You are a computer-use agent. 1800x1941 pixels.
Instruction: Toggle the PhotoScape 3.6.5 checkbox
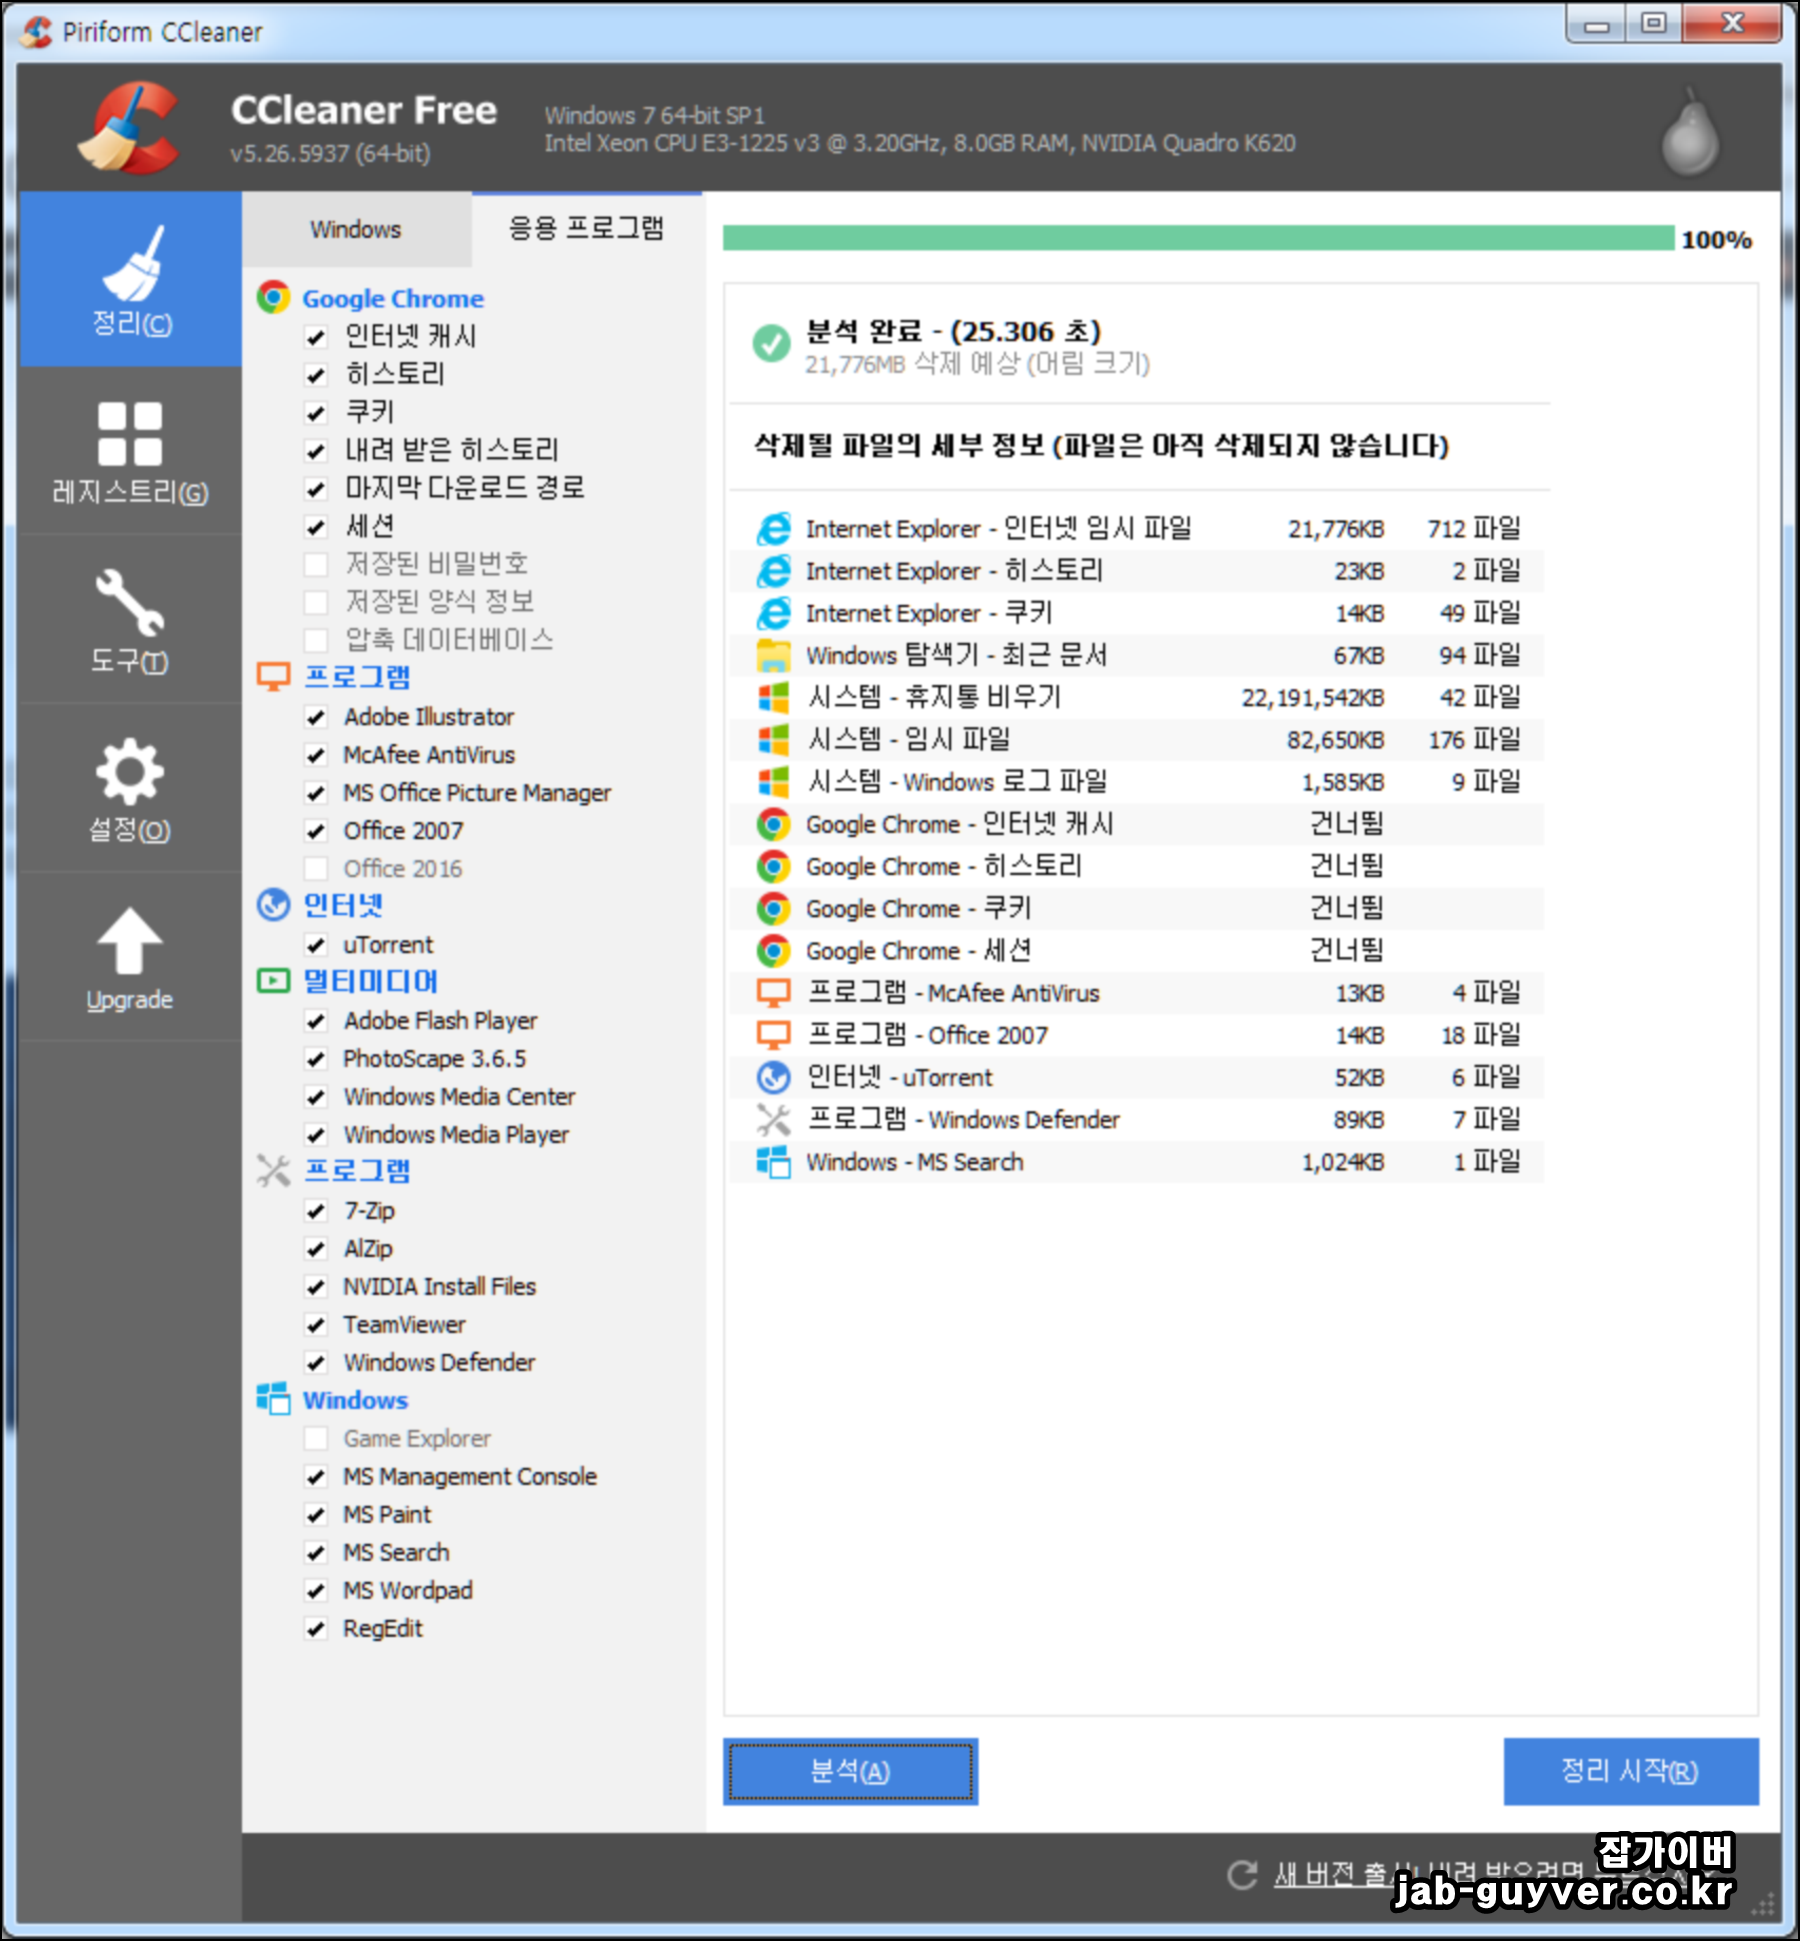pyautogui.click(x=316, y=1059)
